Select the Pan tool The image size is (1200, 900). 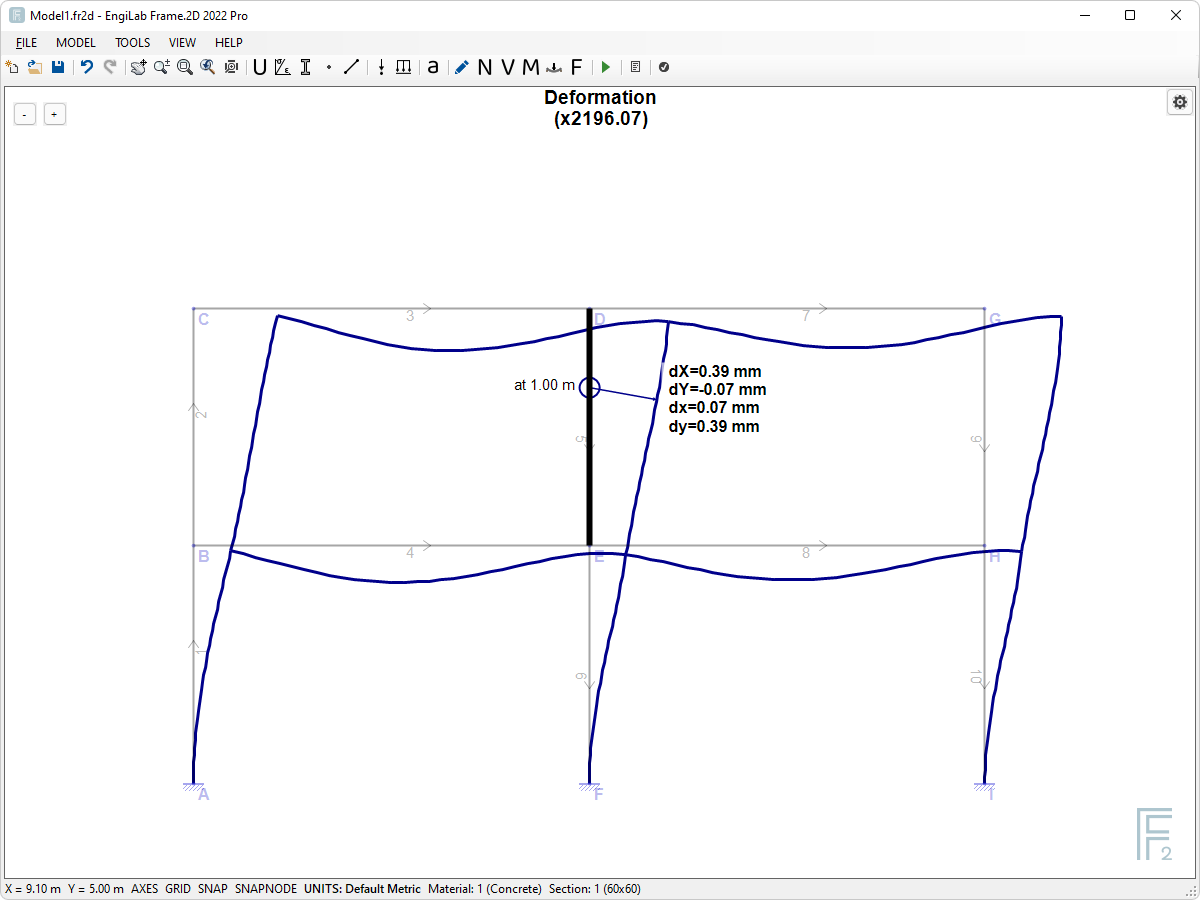pos(137,67)
